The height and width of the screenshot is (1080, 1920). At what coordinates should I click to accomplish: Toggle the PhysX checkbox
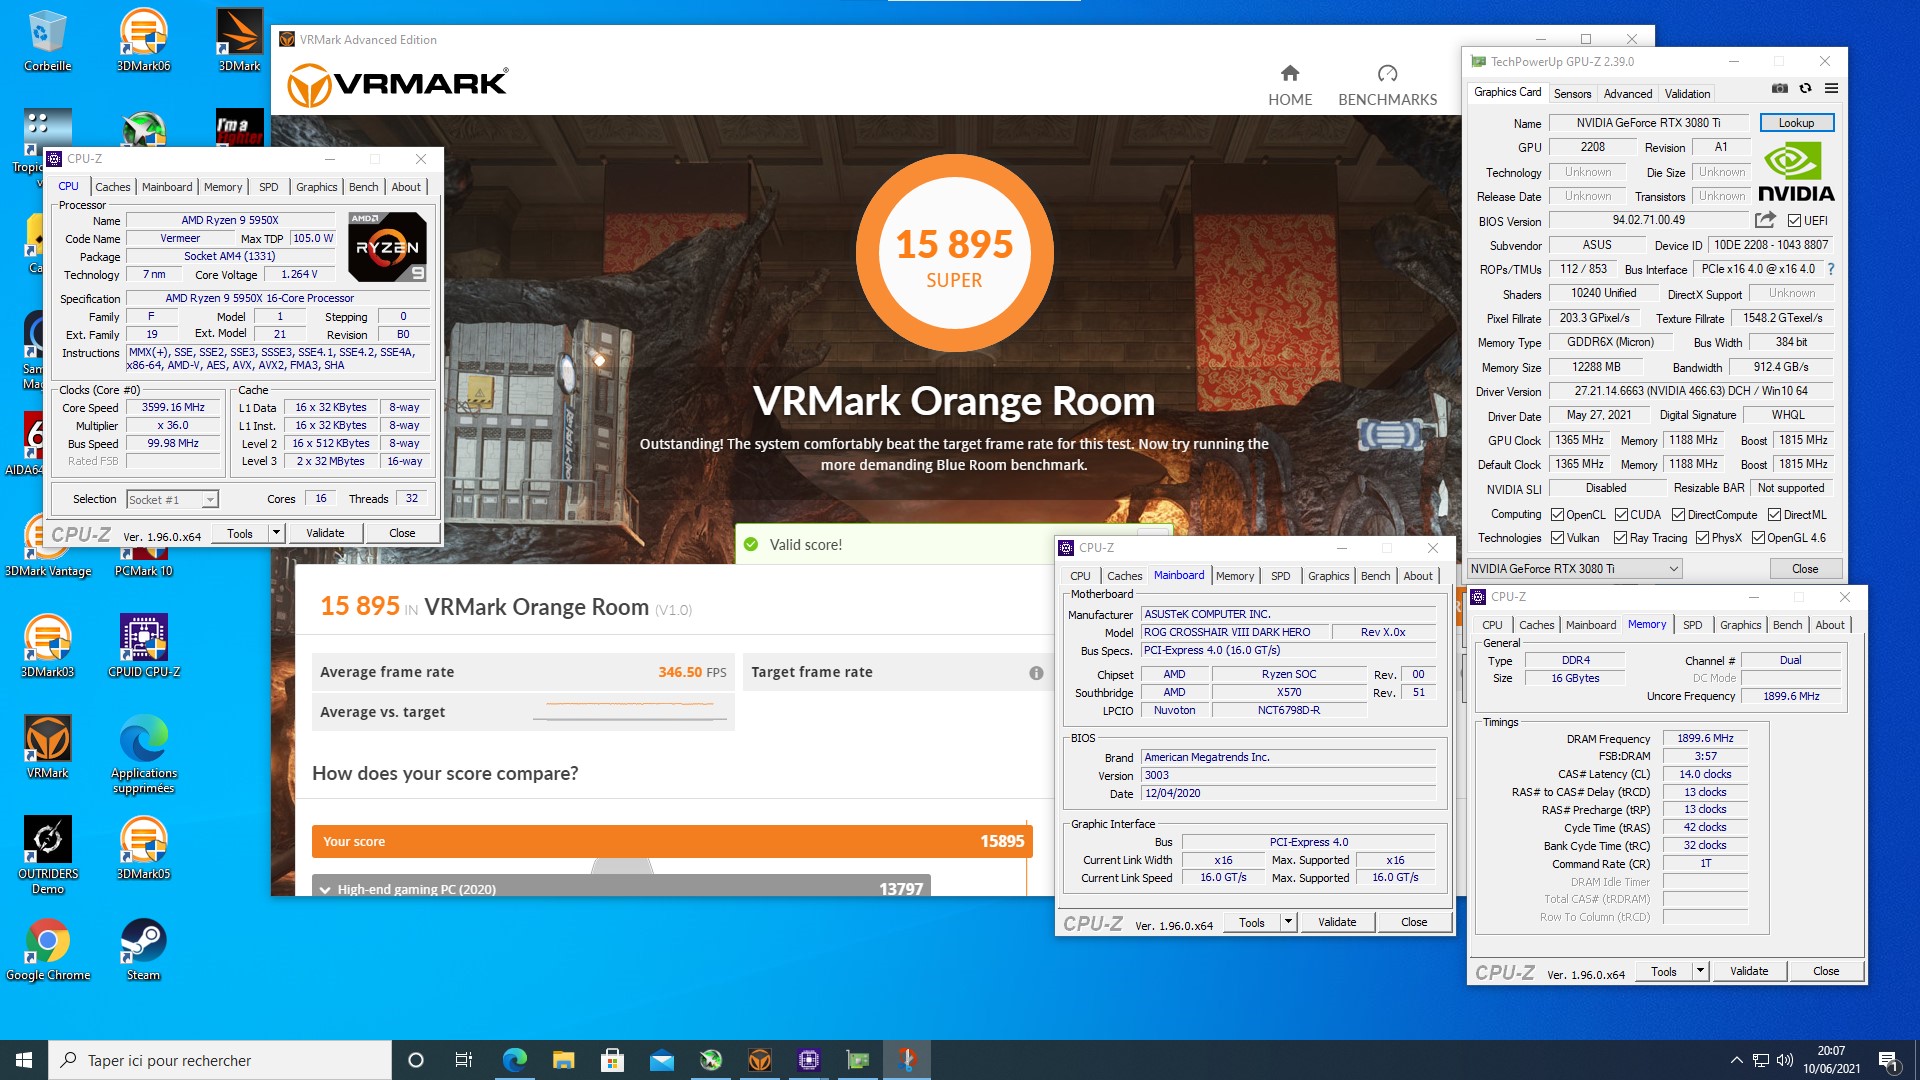[x=1702, y=538]
